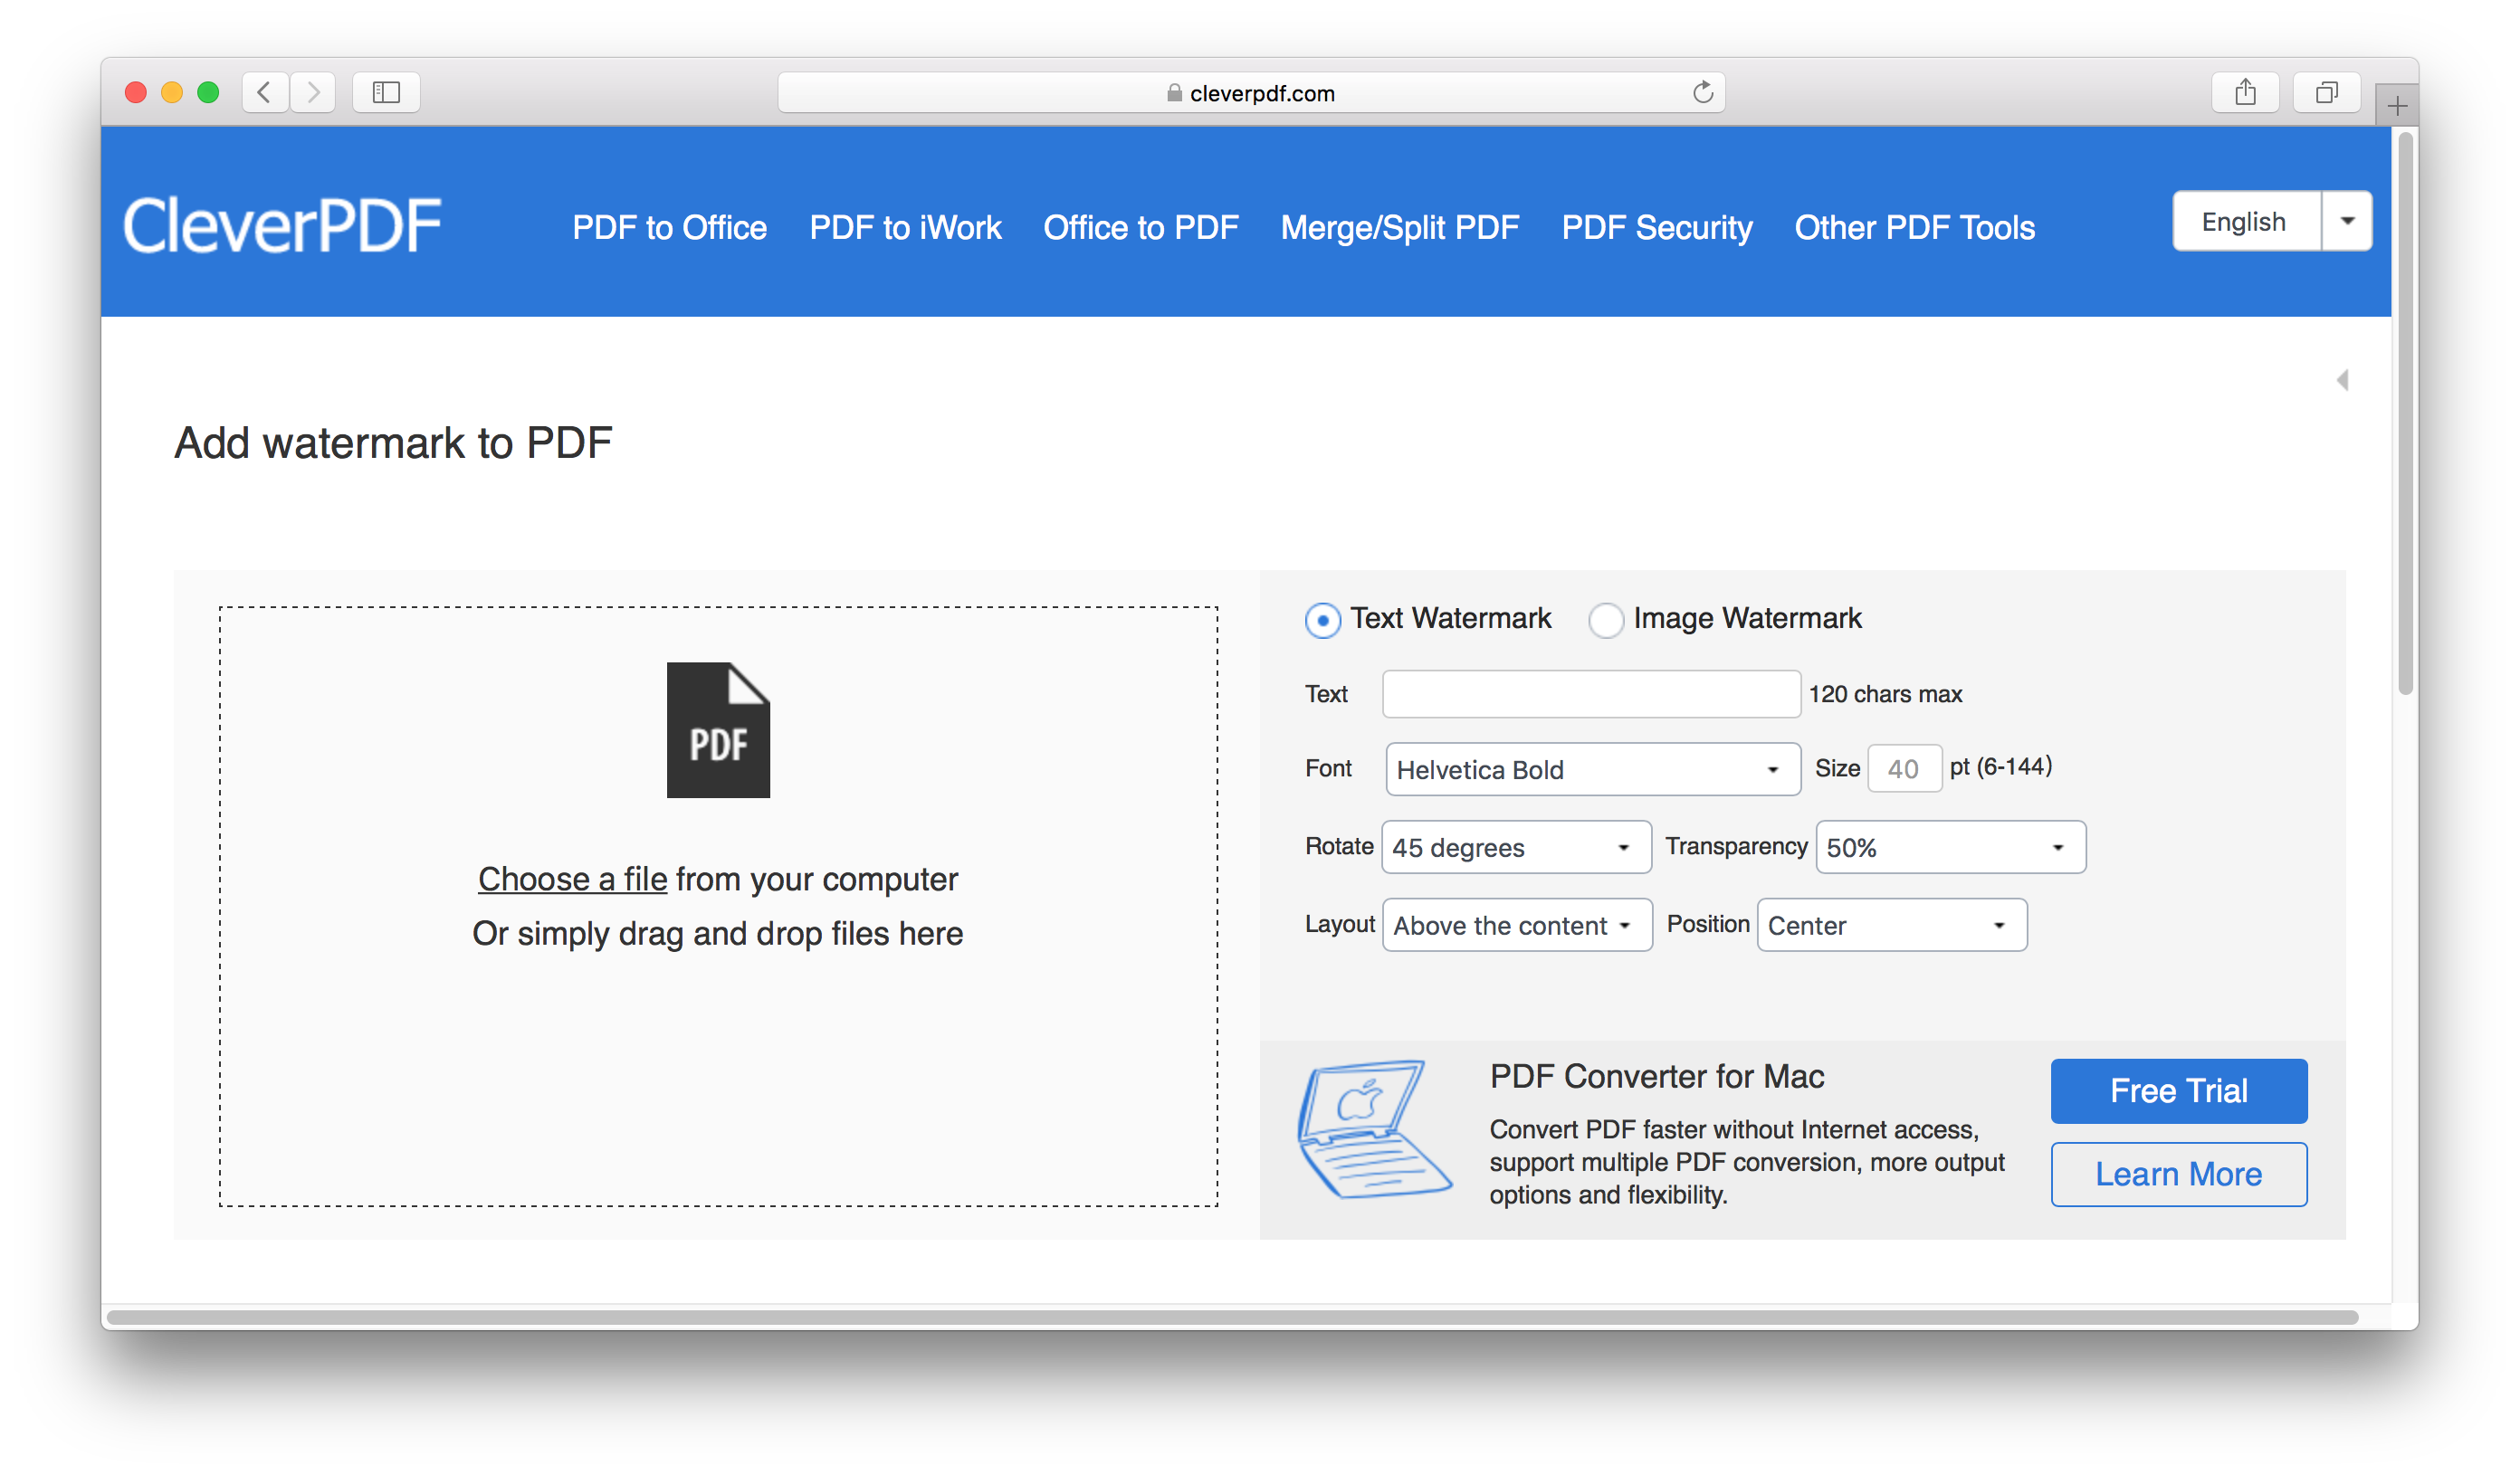Image resolution: width=2520 pixels, height=1475 pixels.
Task: Open the Merge/Split PDF menu
Action: tap(1399, 228)
